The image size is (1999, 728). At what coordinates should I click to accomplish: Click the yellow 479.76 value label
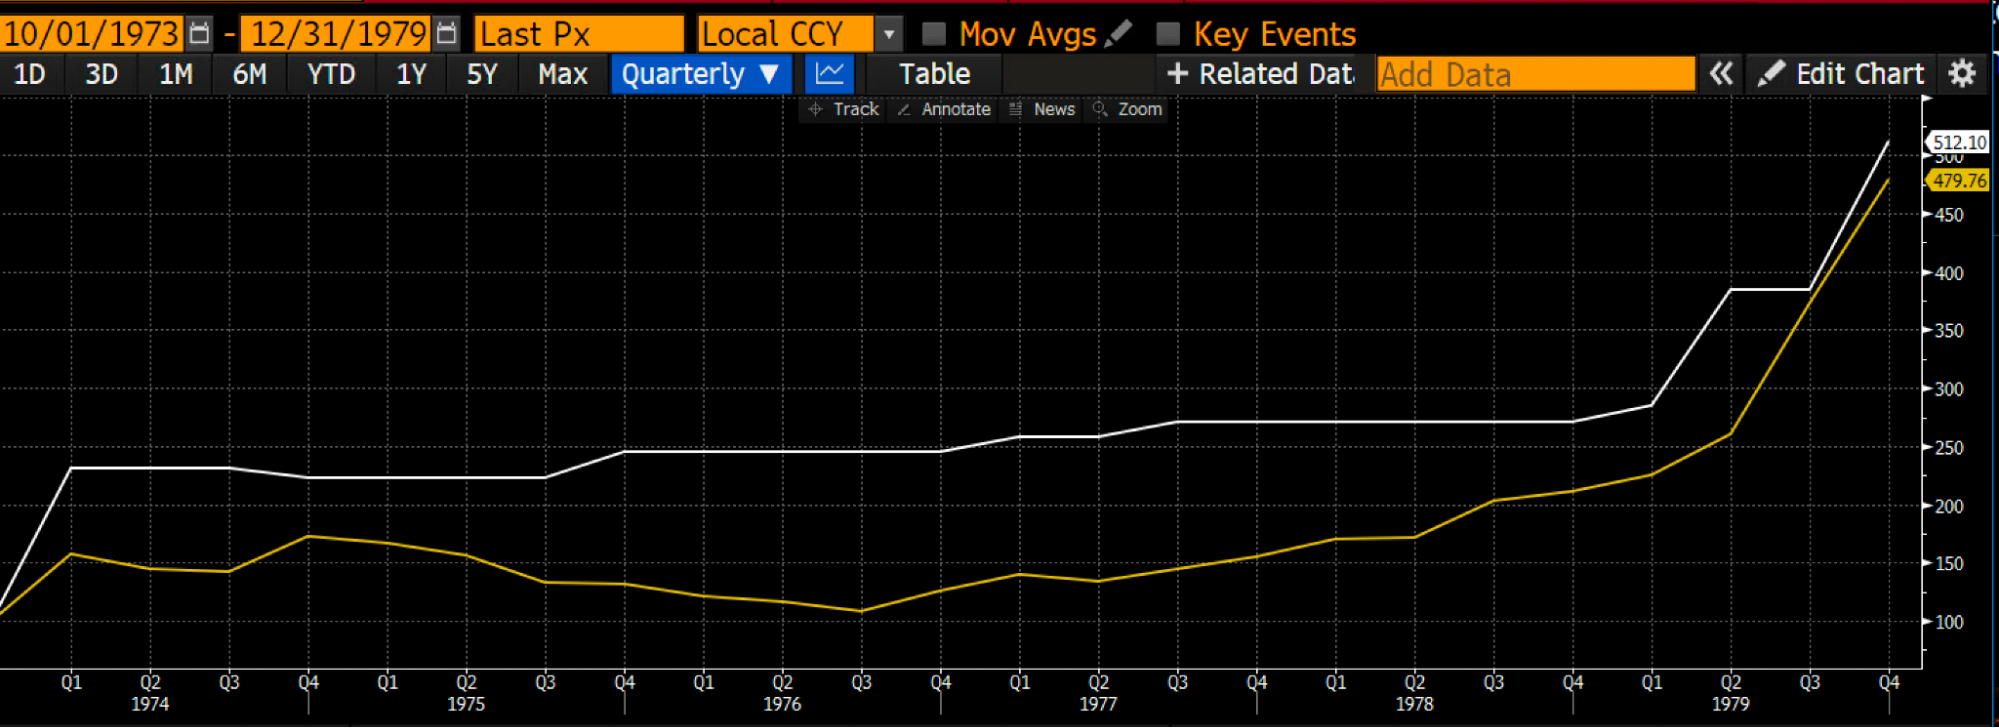1958,181
